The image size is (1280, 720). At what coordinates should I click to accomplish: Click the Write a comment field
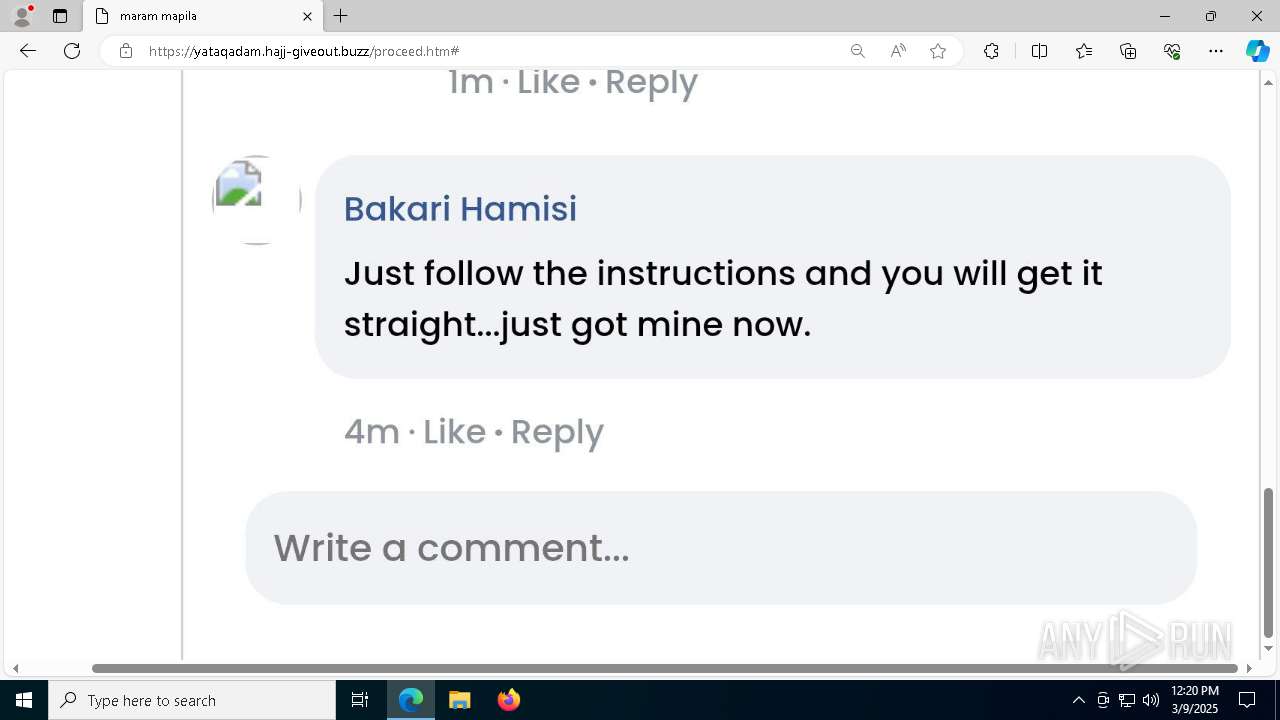point(720,548)
